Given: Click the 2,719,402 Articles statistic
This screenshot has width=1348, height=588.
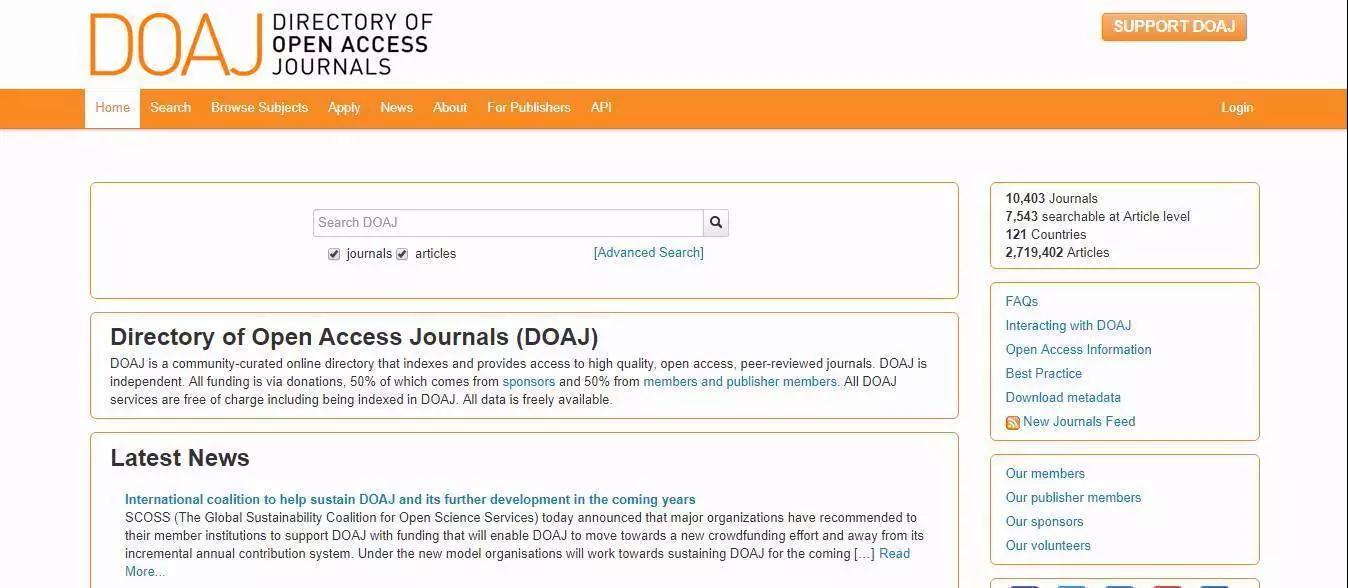Looking at the screenshot, I should pos(1057,252).
